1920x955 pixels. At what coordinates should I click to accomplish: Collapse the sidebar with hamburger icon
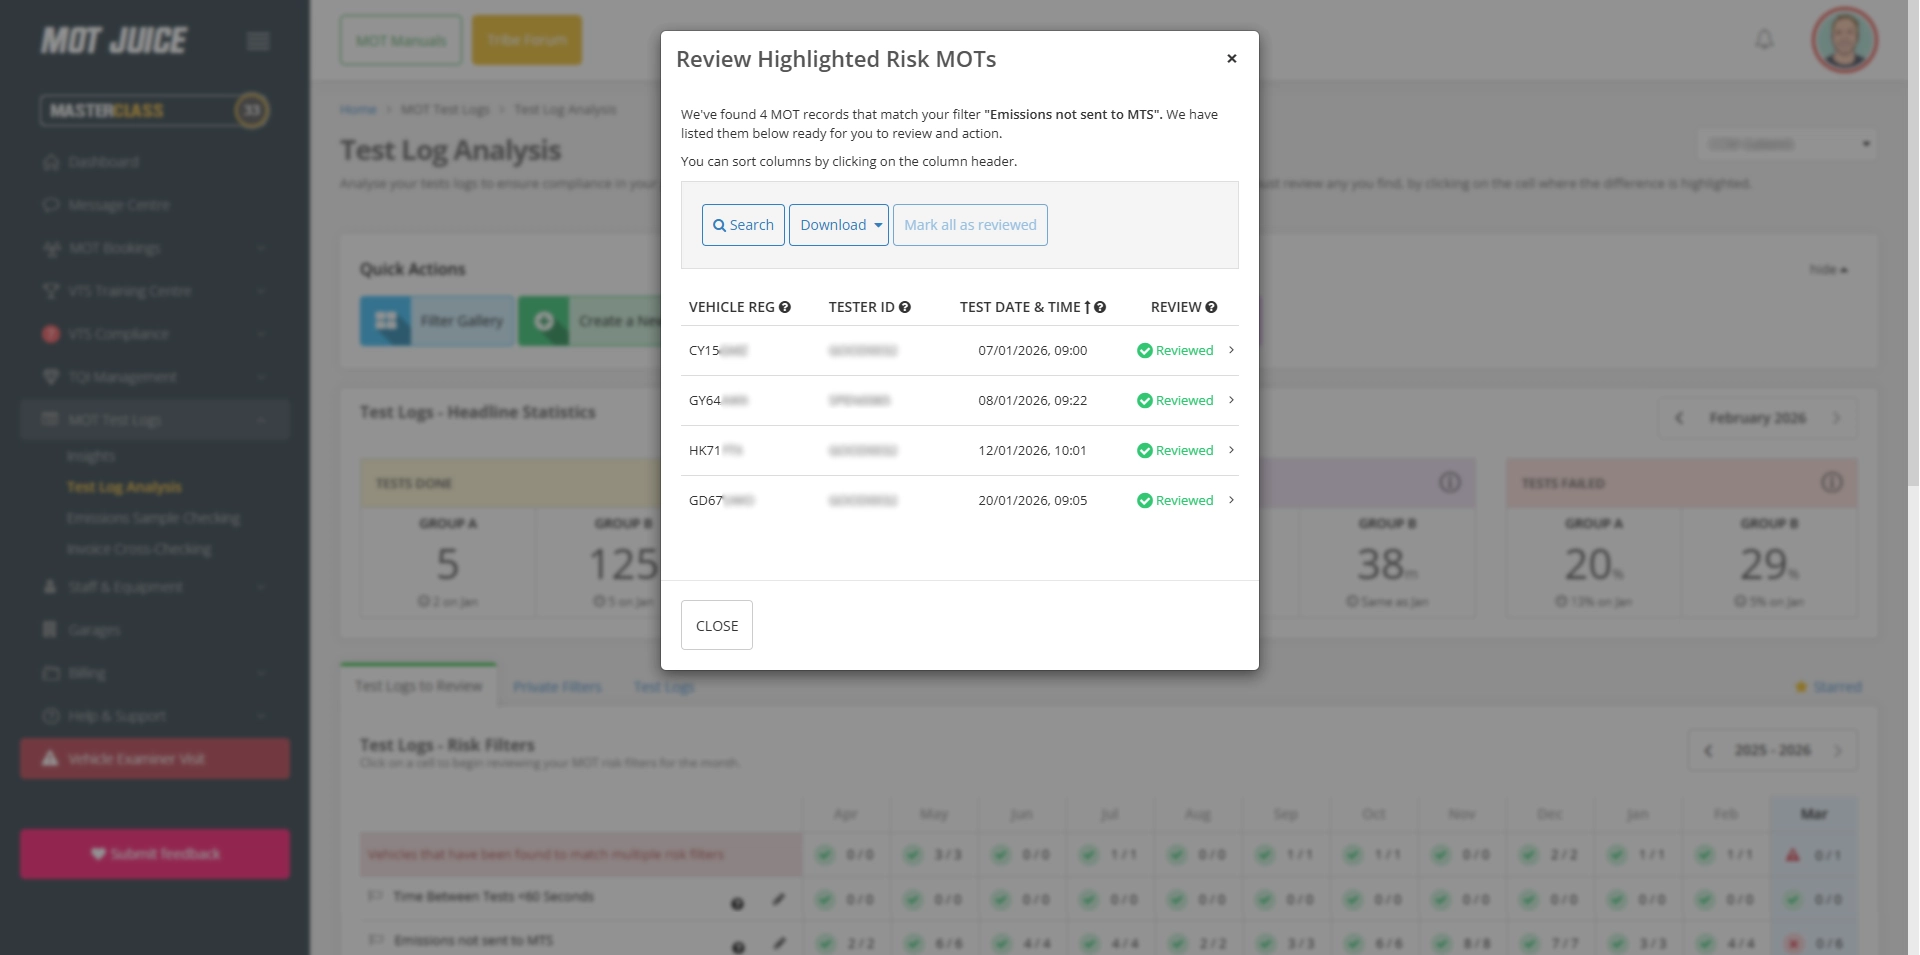point(257,41)
